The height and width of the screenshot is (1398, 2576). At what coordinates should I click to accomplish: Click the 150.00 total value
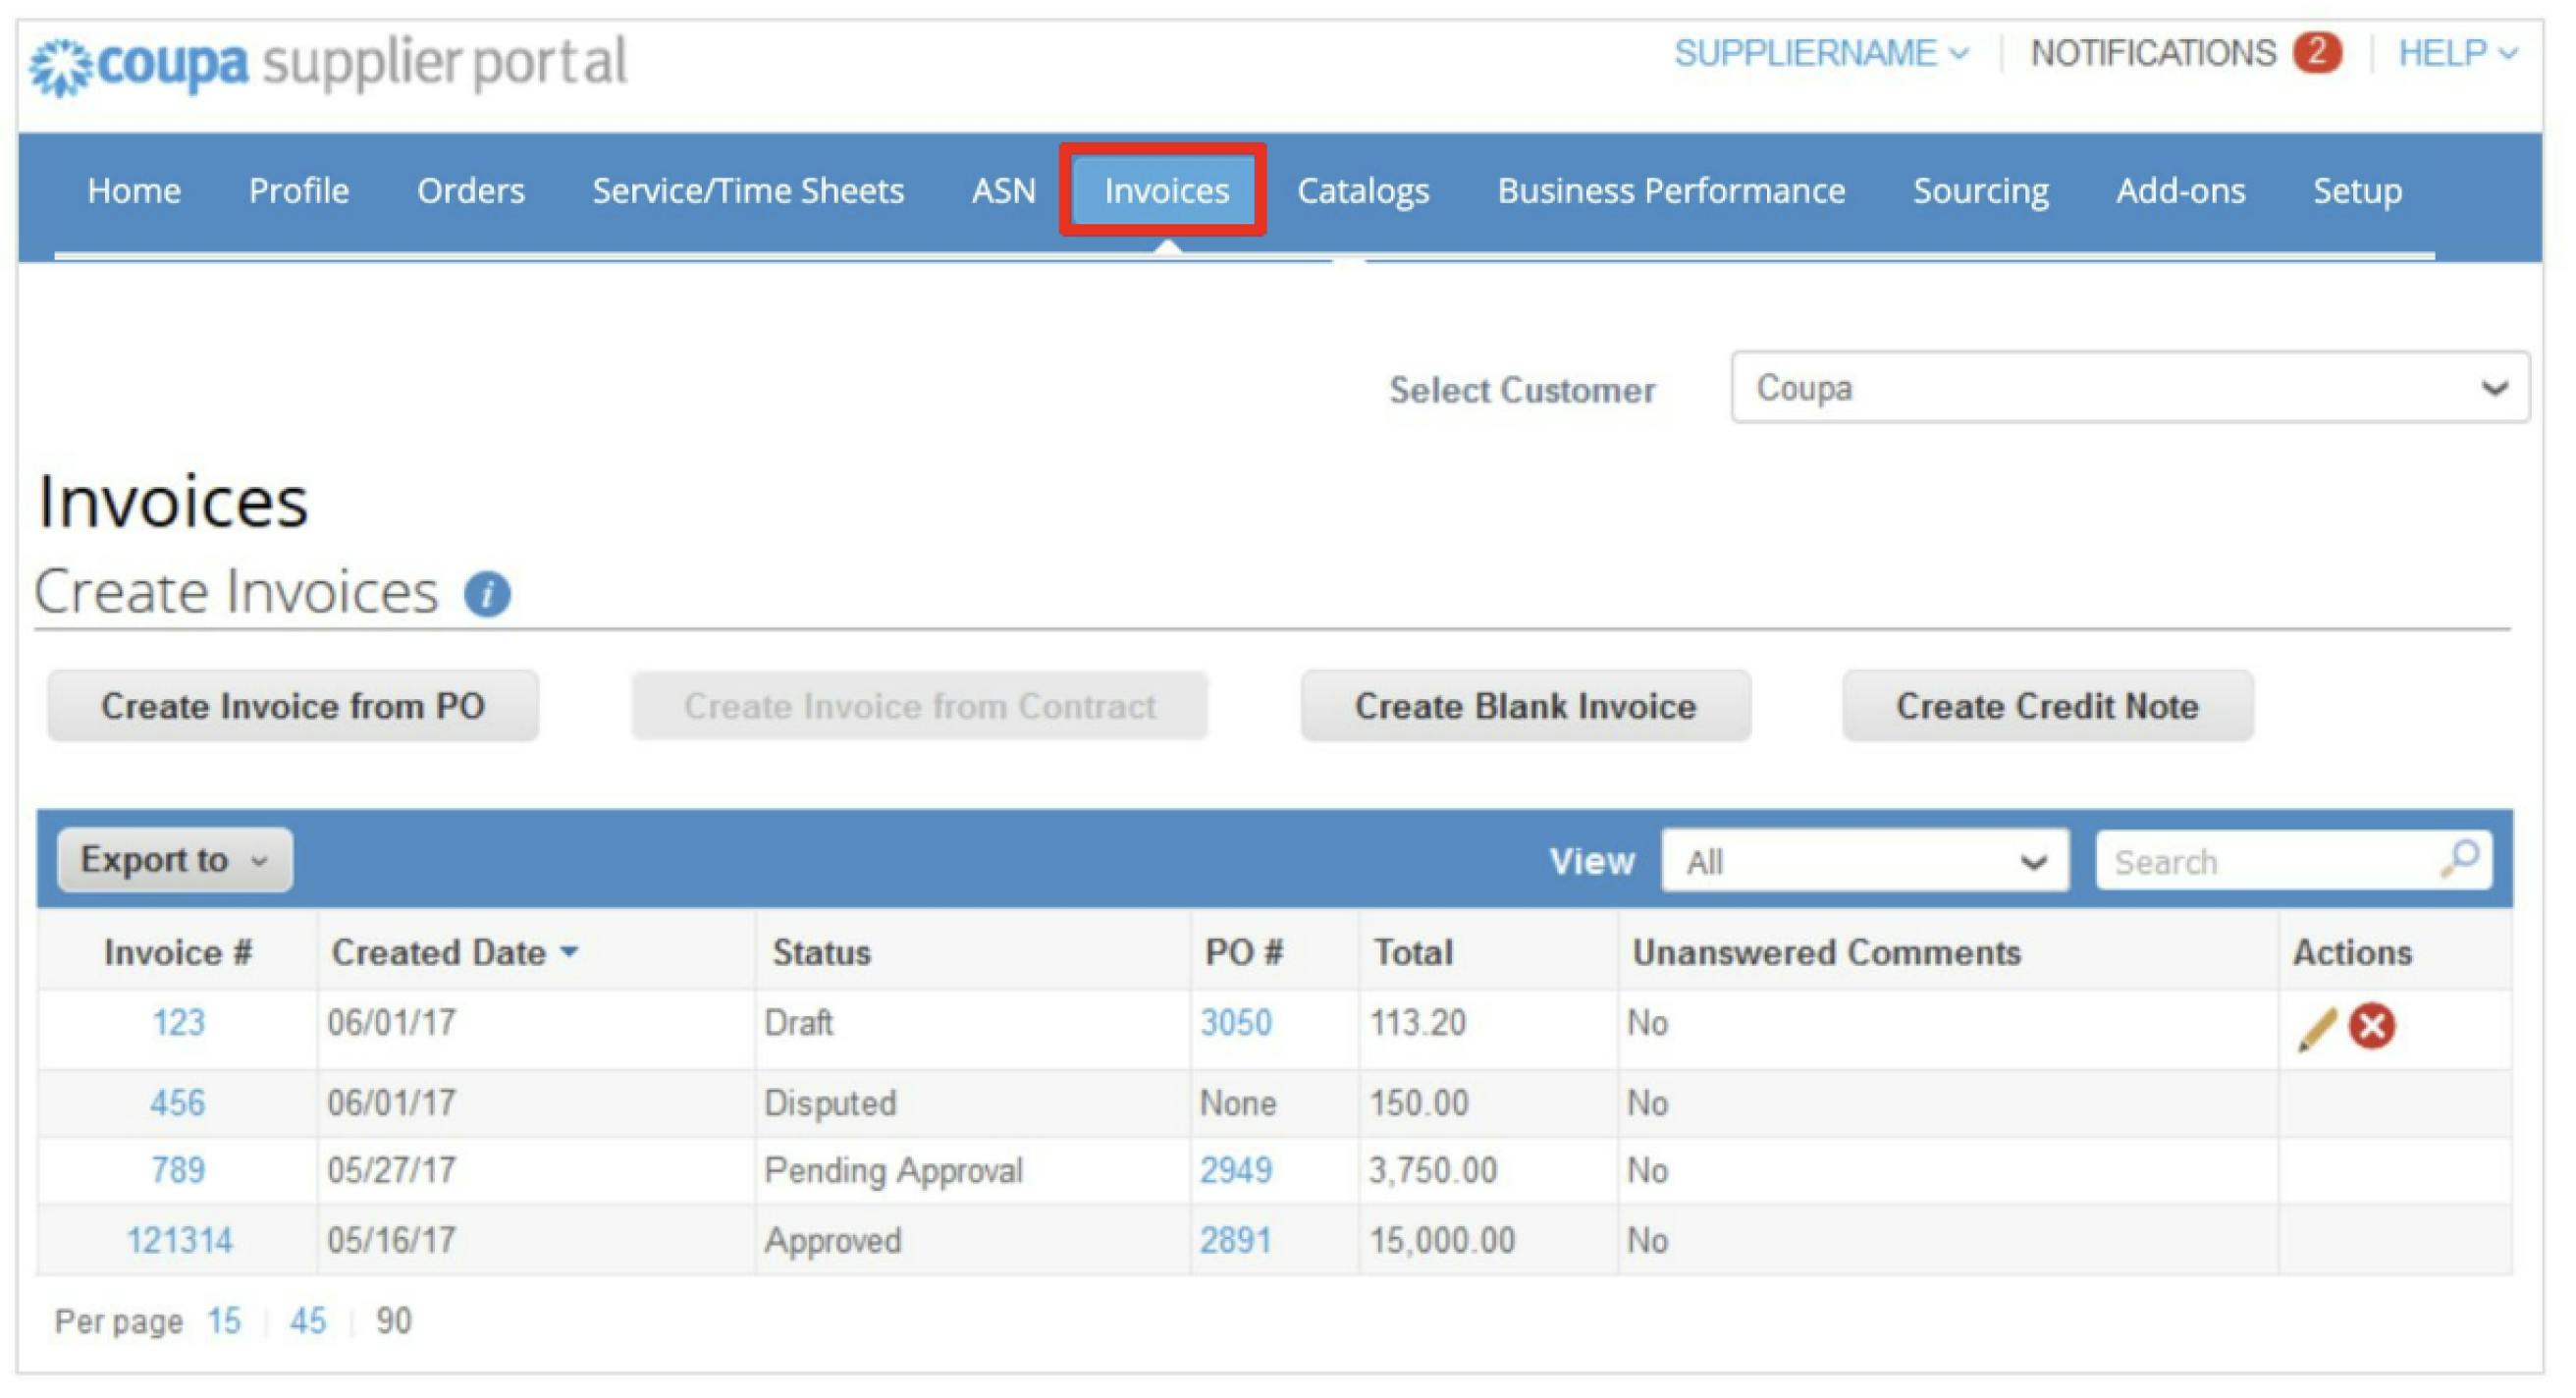click(1419, 1104)
